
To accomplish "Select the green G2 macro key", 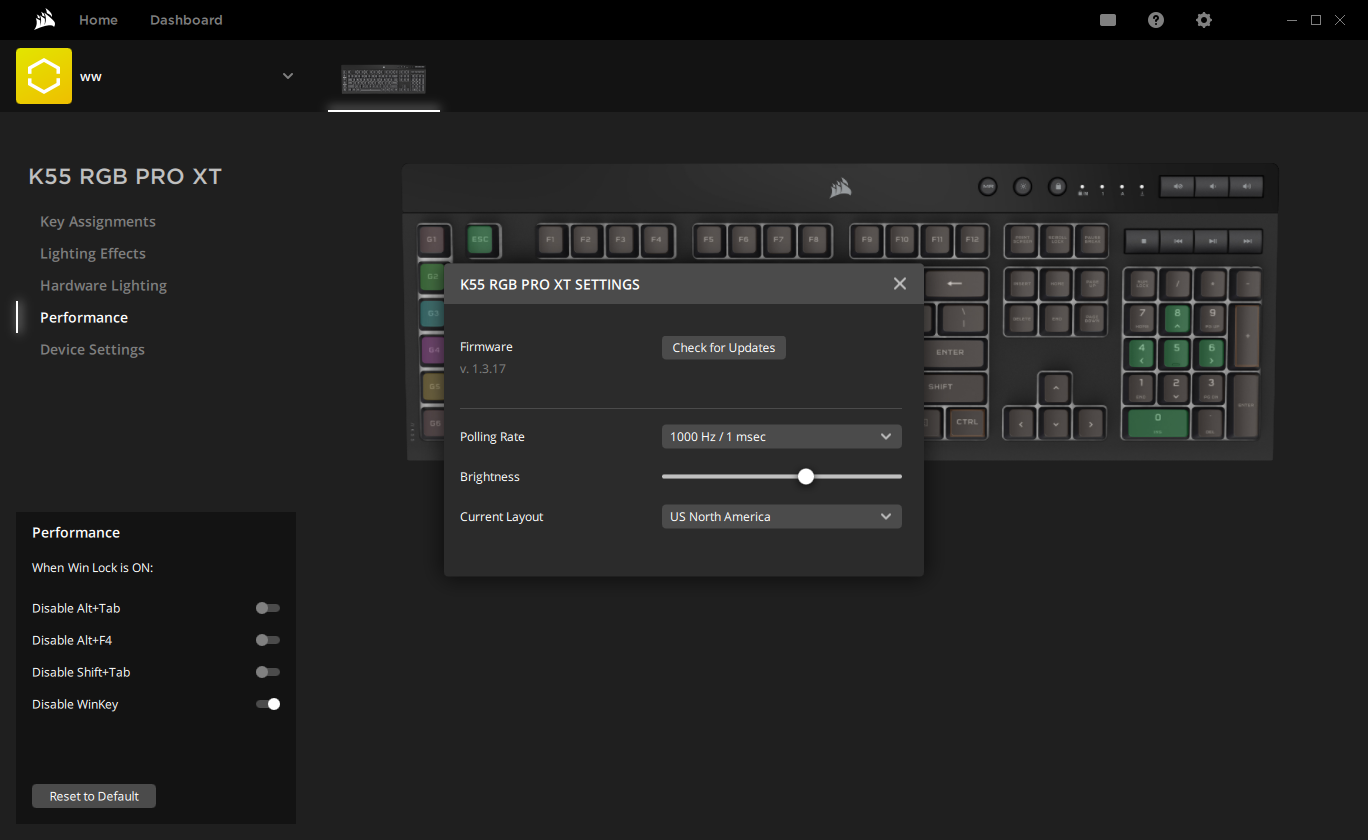I will coord(432,276).
